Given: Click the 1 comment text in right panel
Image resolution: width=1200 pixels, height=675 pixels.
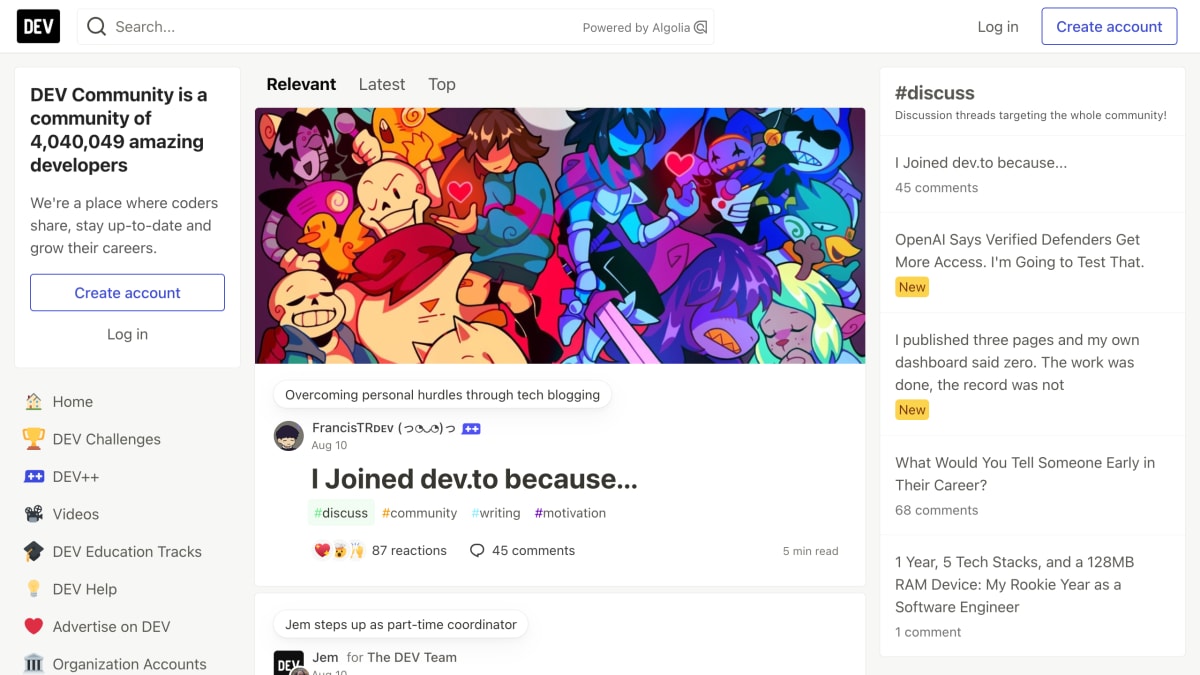Looking at the screenshot, I should tap(928, 632).
